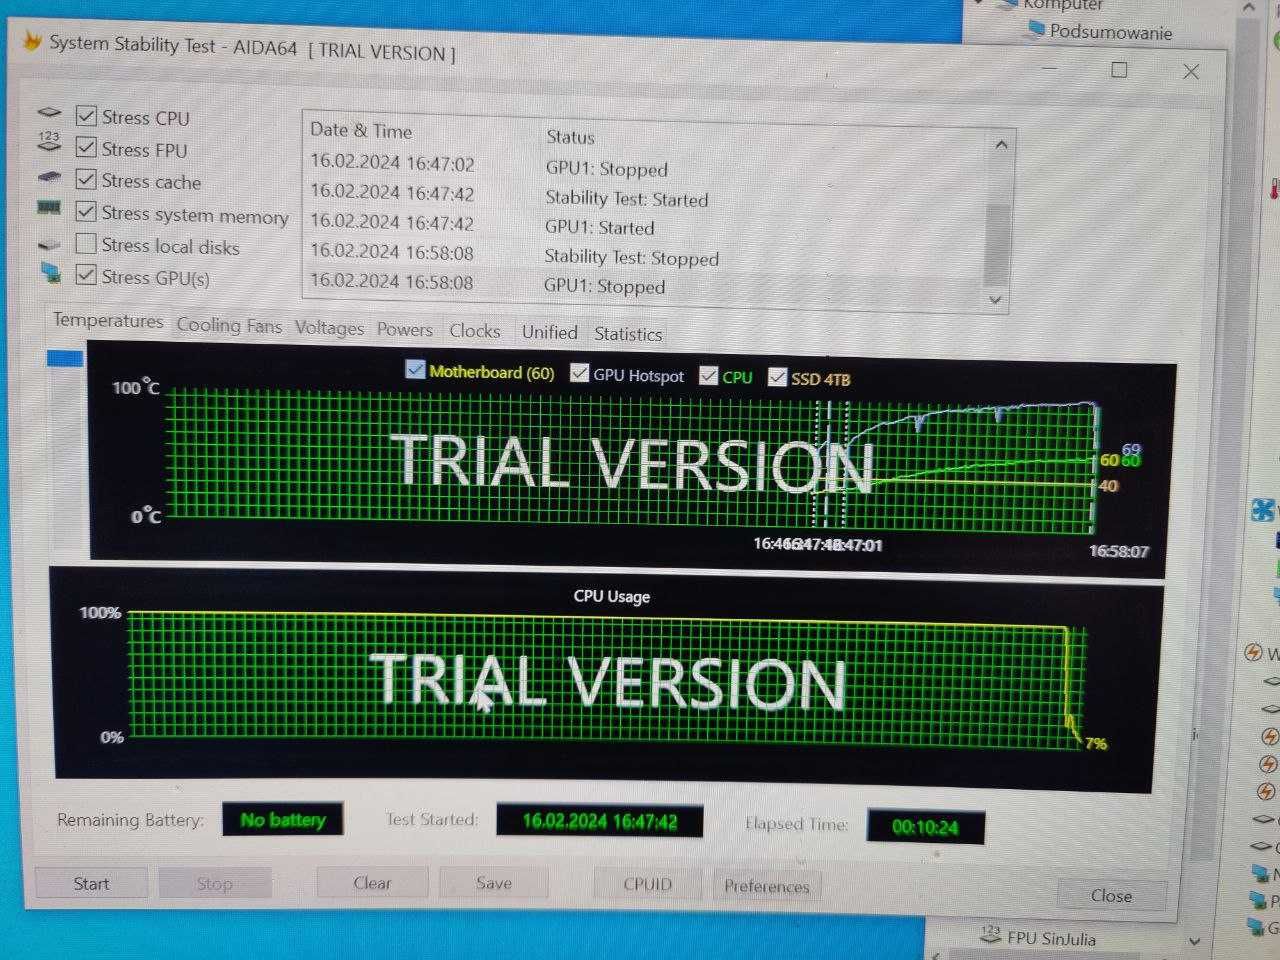Close the System Stability Test window with X
The height and width of the screenshot is (960, 1280).
[1190, 71]
